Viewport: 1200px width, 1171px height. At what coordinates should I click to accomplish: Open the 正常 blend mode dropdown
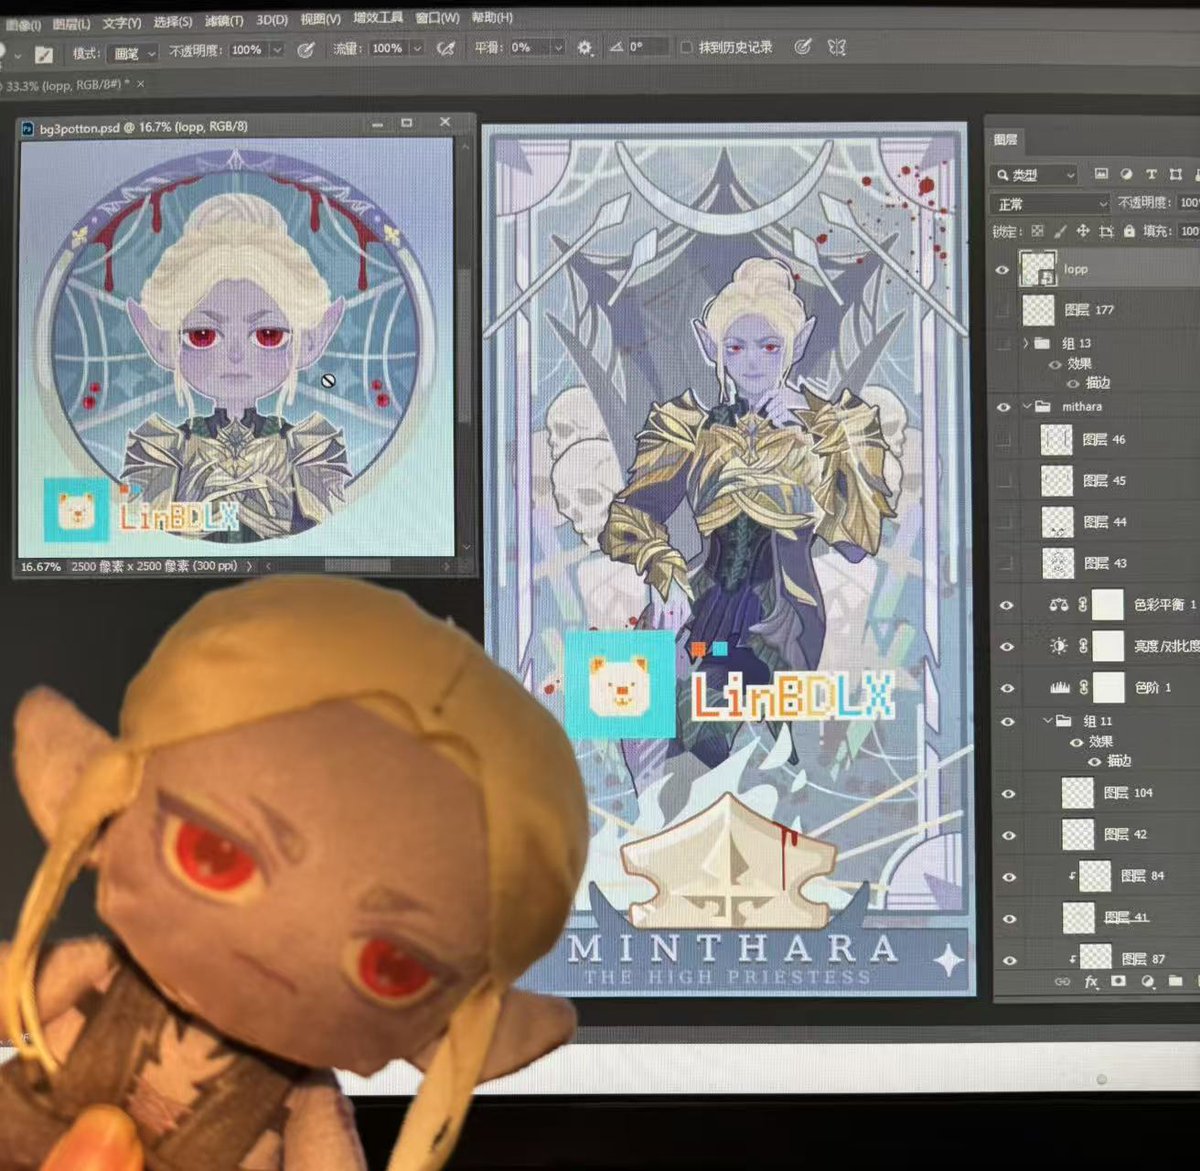point(1052,204)
